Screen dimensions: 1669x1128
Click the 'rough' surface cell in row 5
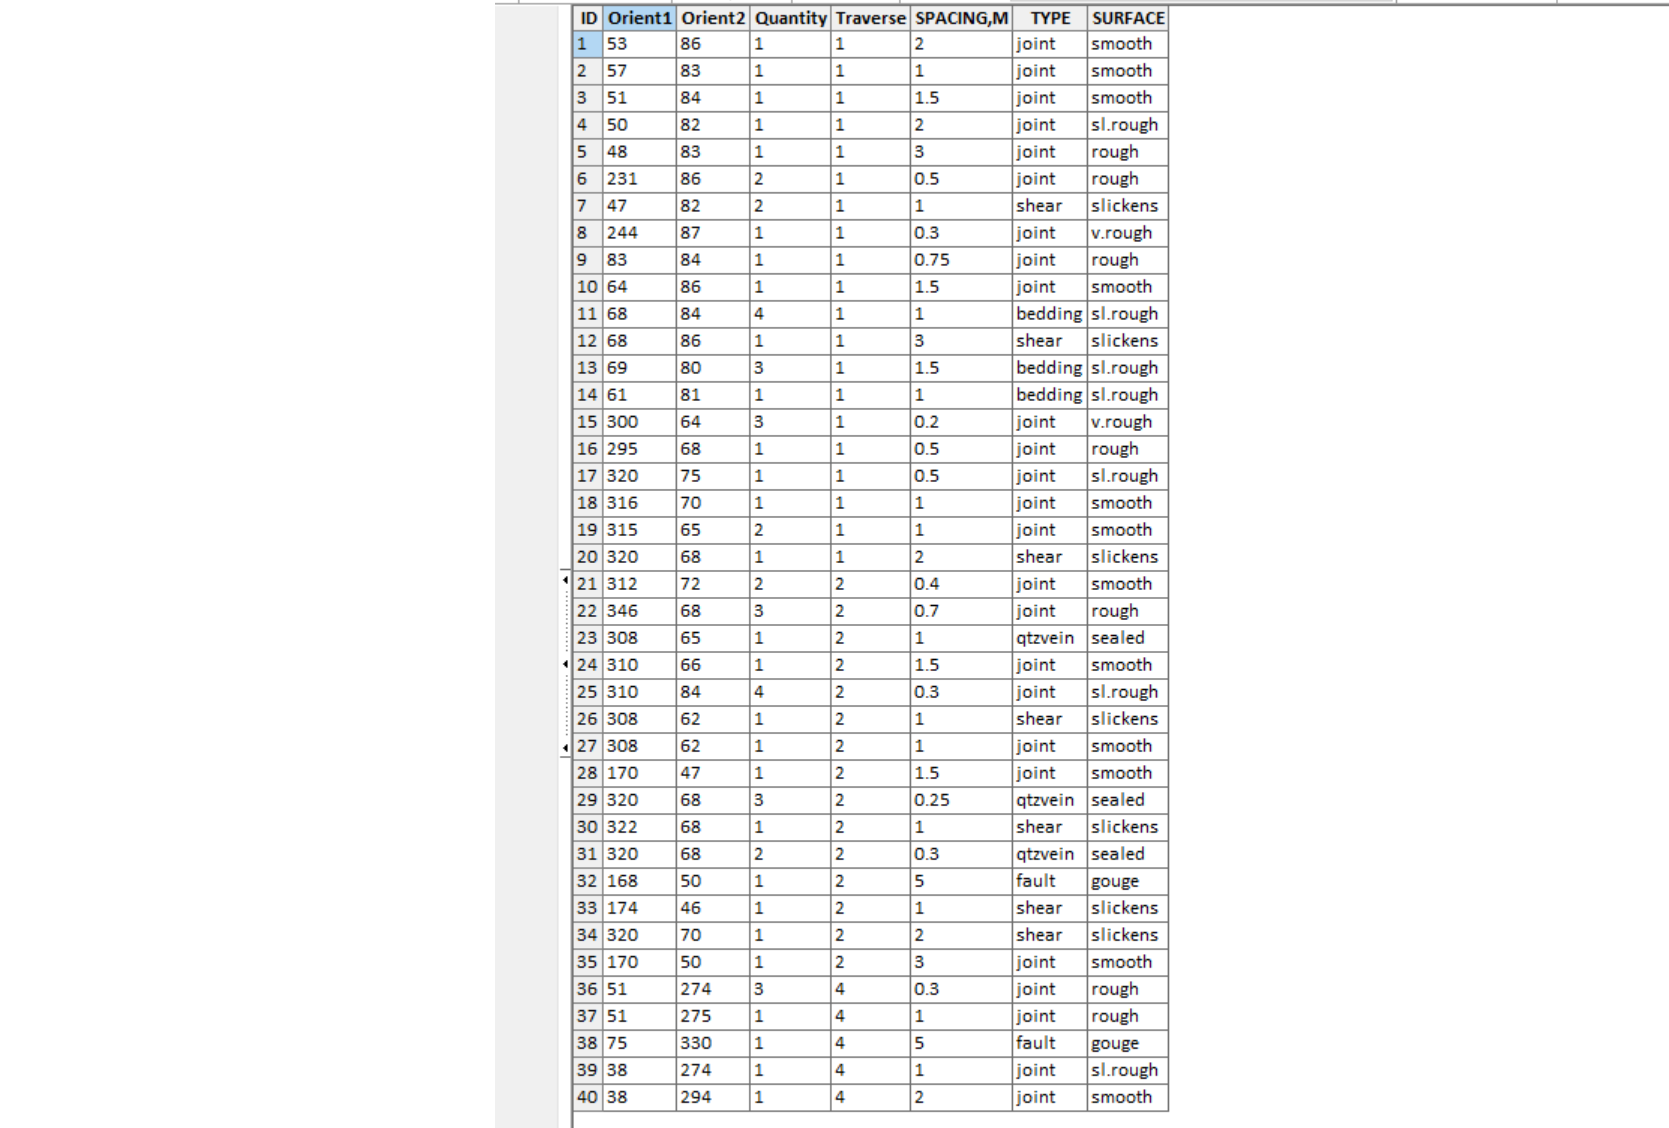[1128, 152]
